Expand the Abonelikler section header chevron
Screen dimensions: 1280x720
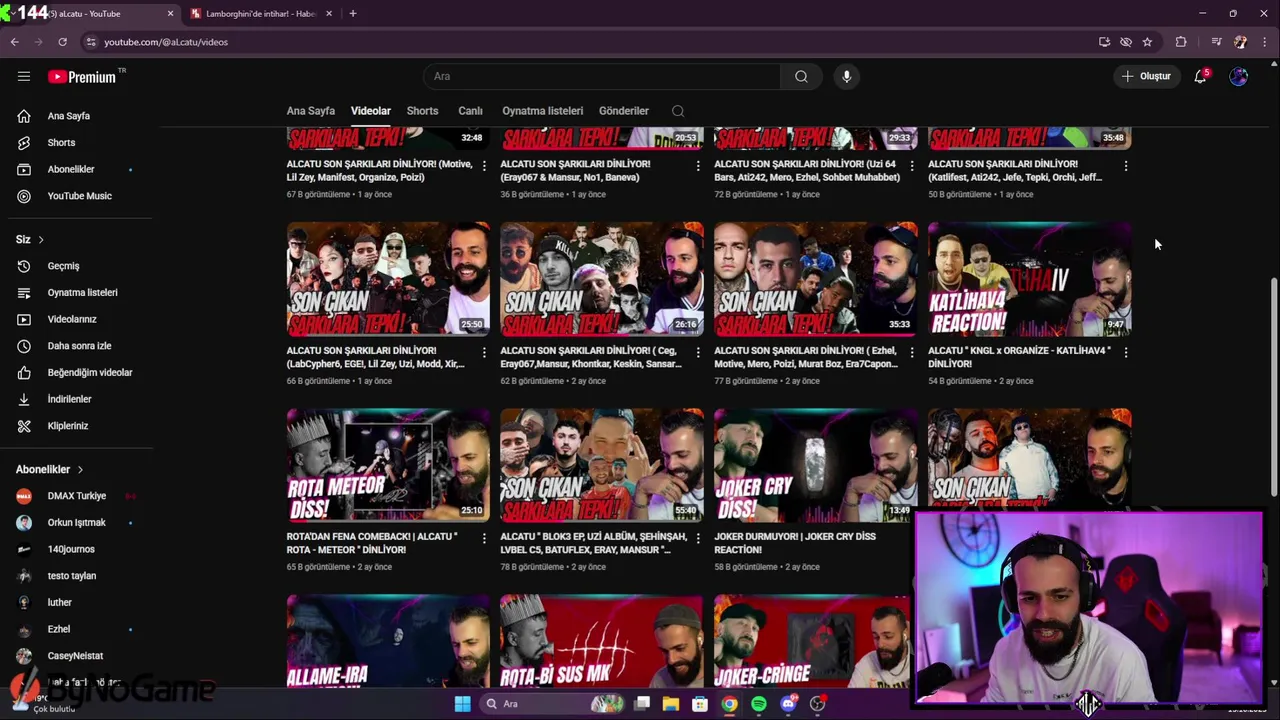[x=80, y=470]
